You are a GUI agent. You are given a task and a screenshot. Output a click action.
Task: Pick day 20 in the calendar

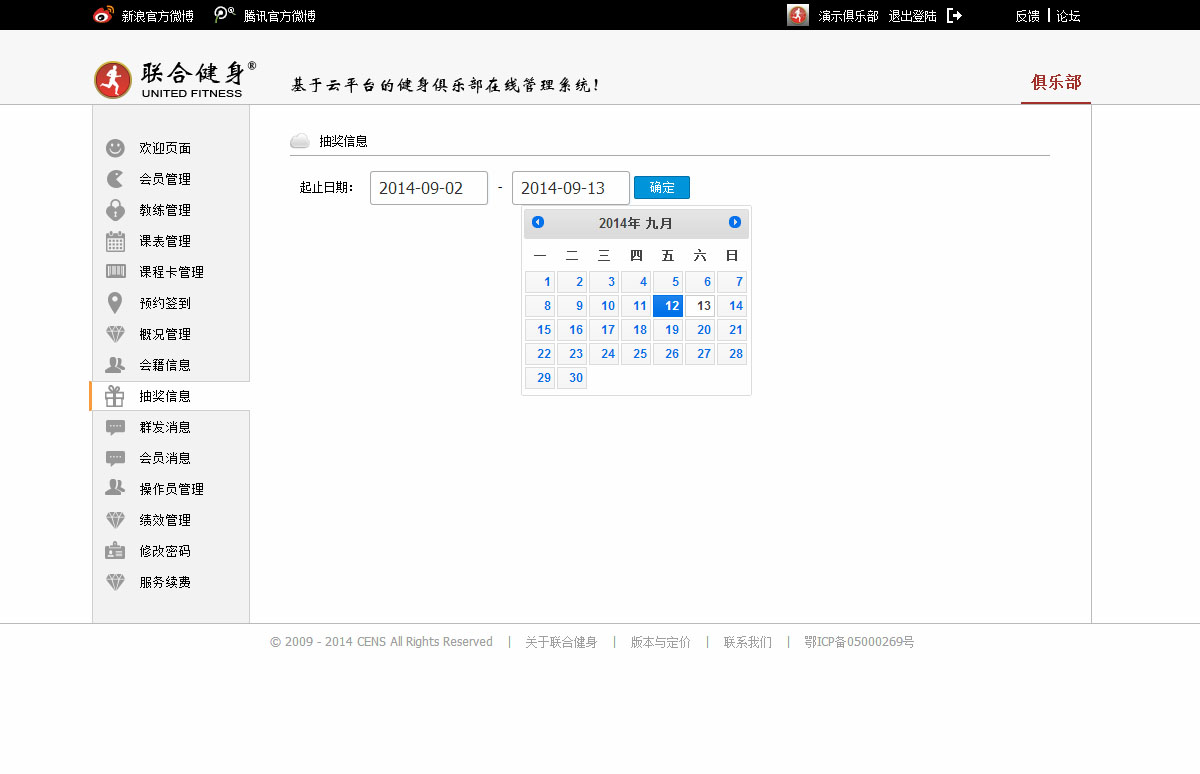(700, 330)
